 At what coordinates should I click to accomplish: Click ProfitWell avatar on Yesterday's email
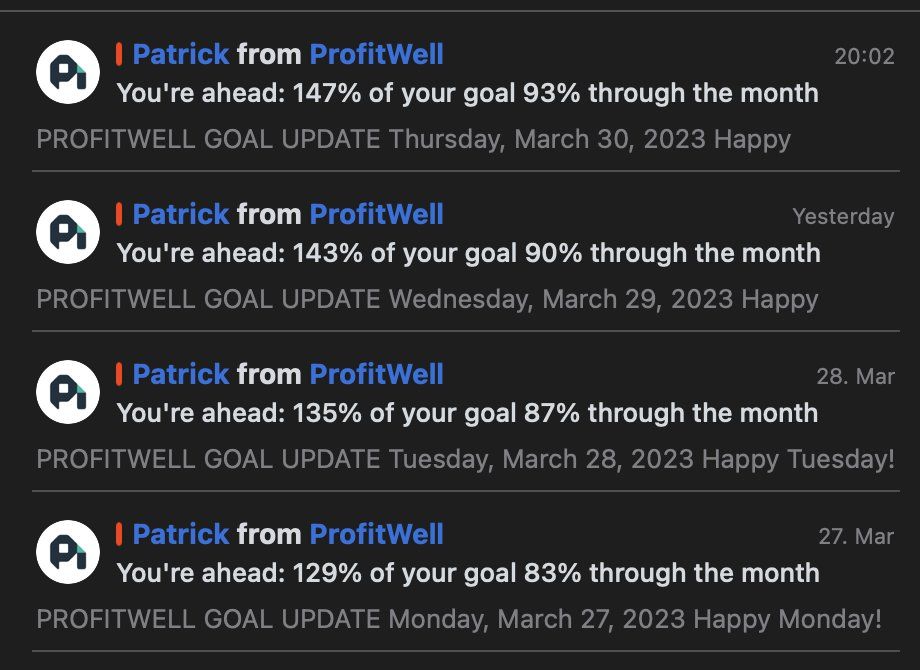click(x=68, y=231)
